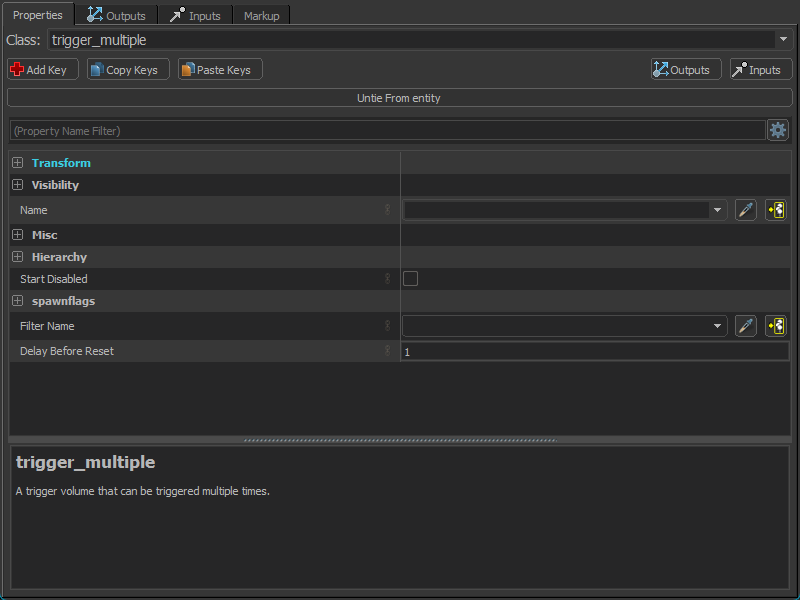
Task: Open the entity picker beside Name
Action: pos(776,210)
